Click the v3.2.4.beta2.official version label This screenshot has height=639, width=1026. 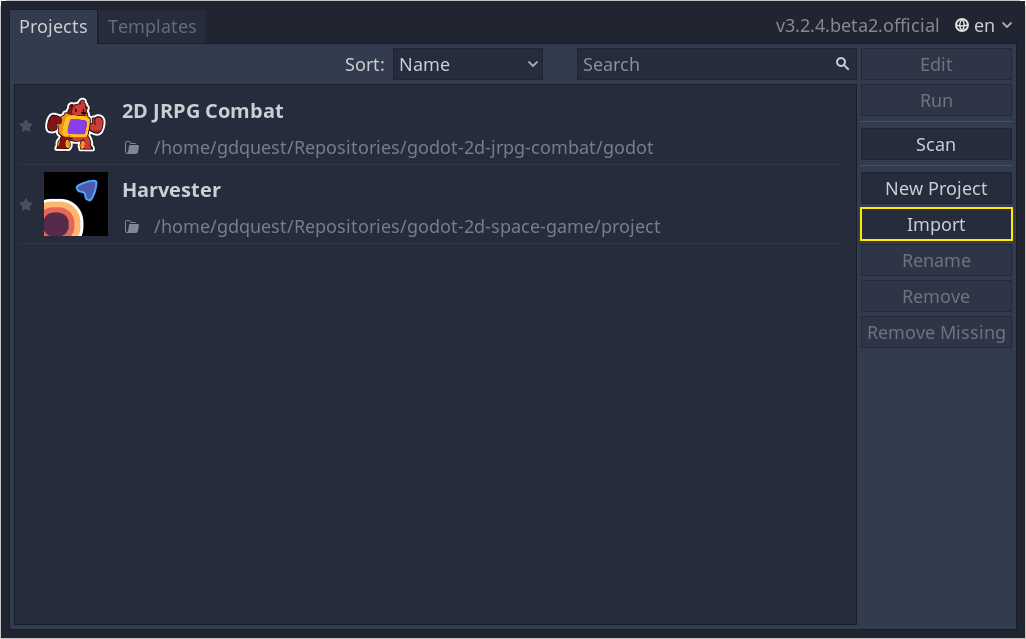pyautogui.click(x=857, y=26)
